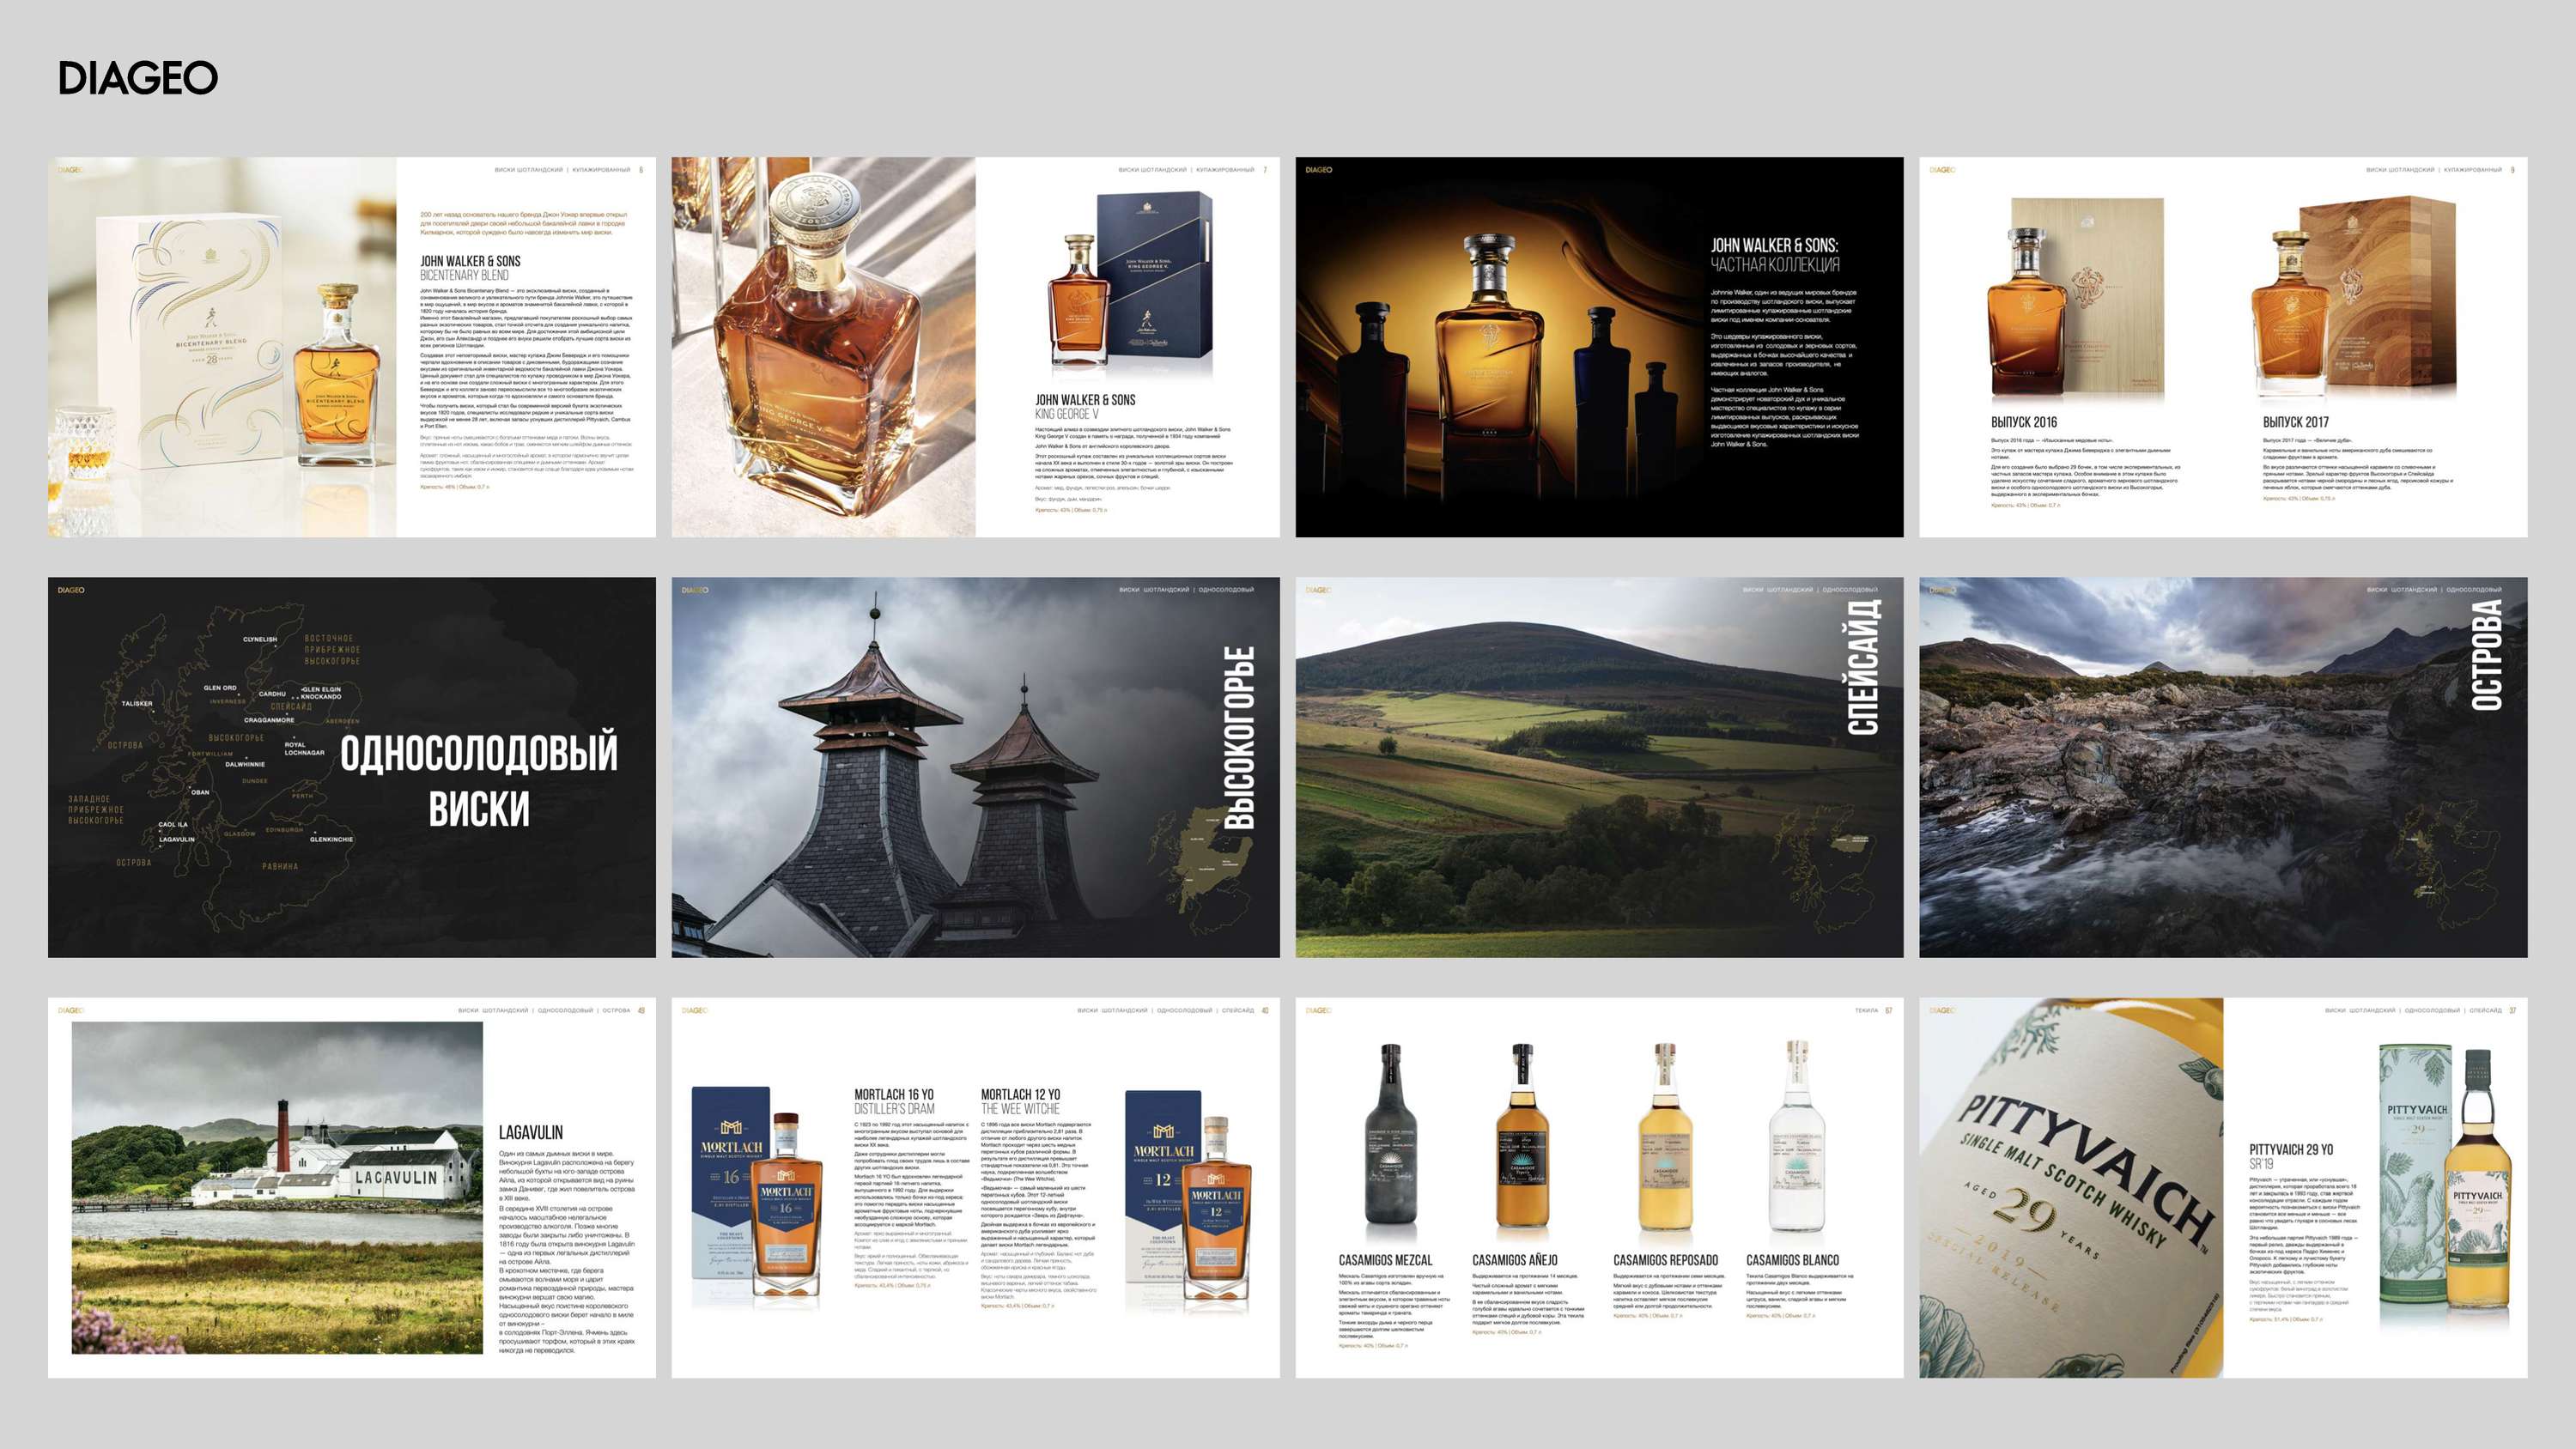
Task: Open the King George V bottle close-up photo
Action: point(823,347)
